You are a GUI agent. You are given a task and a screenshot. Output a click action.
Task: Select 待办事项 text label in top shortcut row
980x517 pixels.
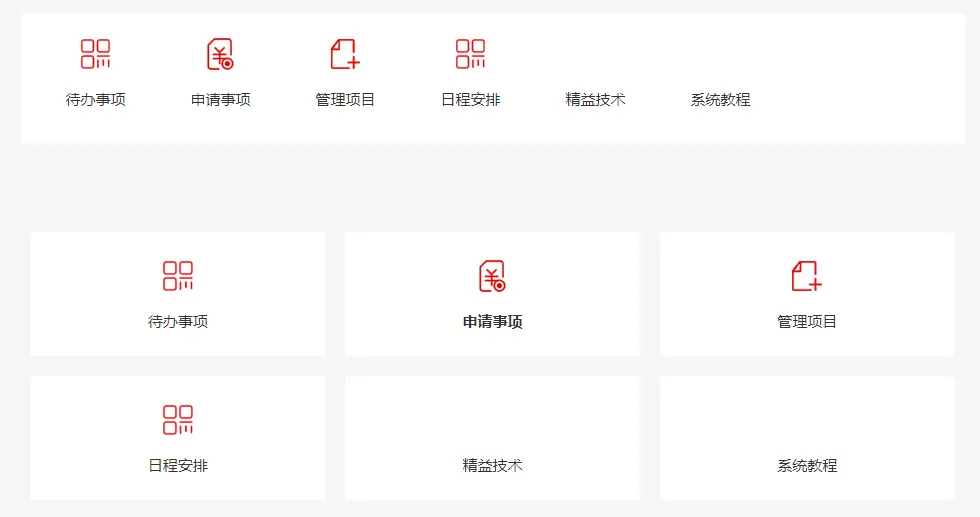click(x=96, y=100)
